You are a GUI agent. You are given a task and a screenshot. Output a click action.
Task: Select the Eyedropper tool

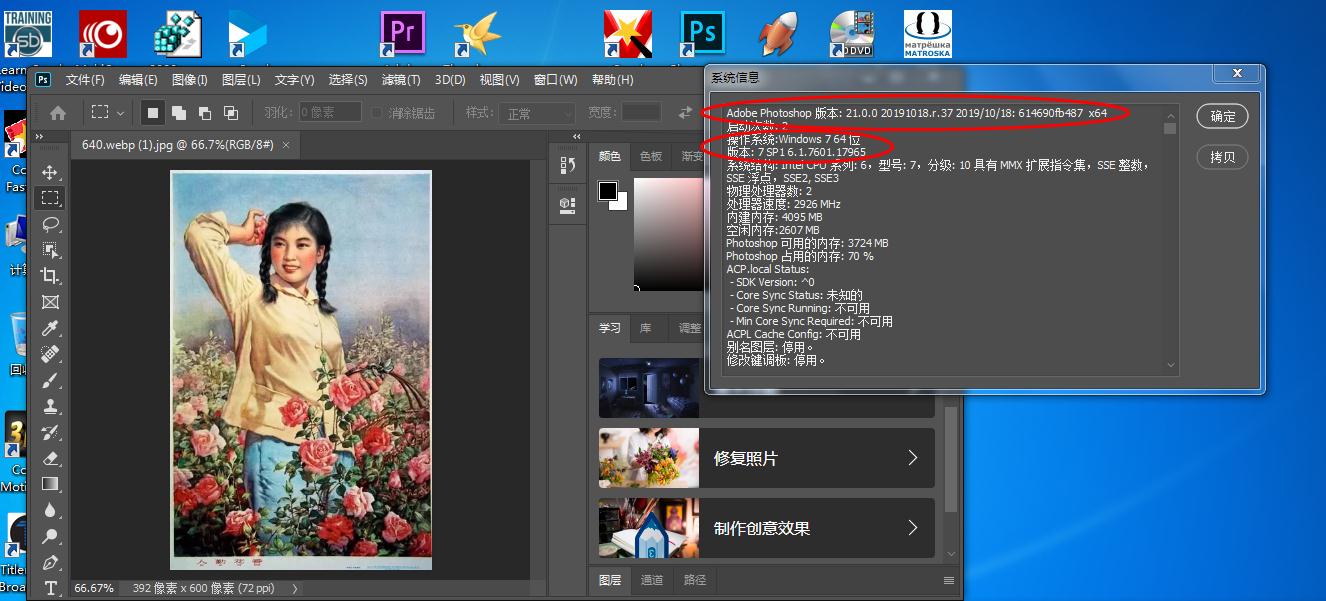[x=50, y=328]
